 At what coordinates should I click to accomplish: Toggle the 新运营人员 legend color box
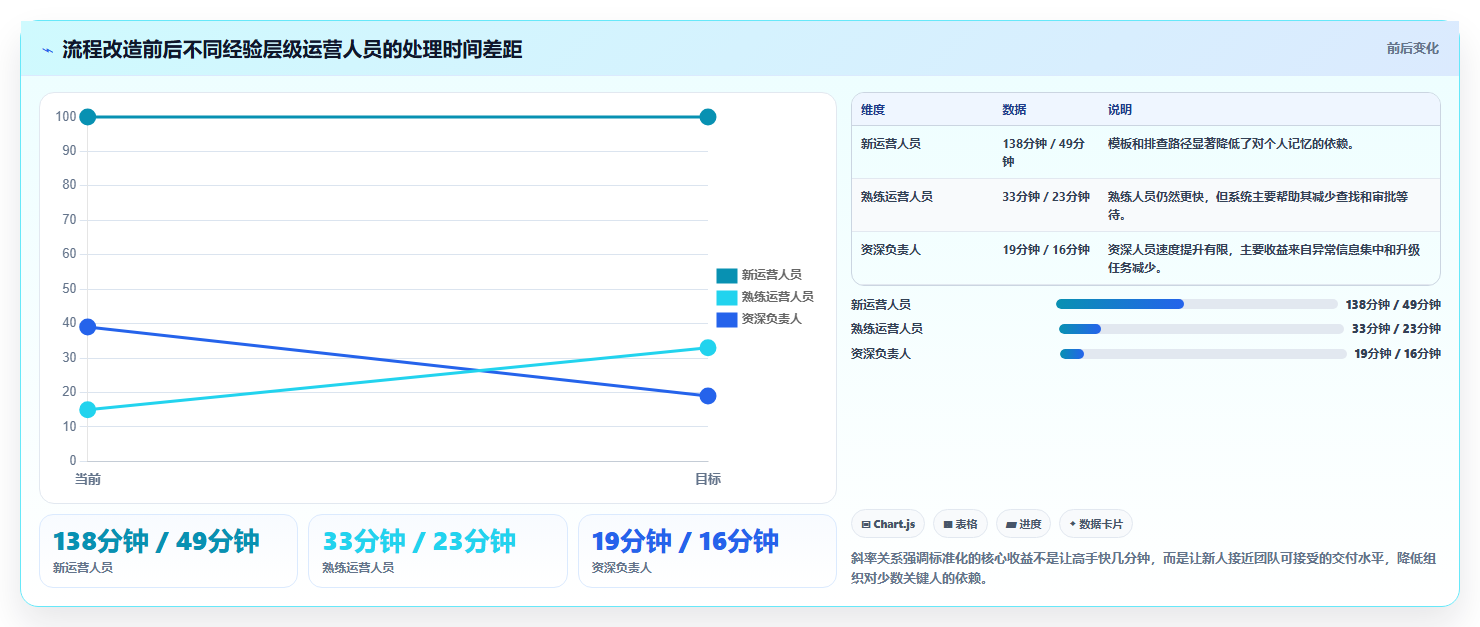pyautogui.click(x=726, y=275)
